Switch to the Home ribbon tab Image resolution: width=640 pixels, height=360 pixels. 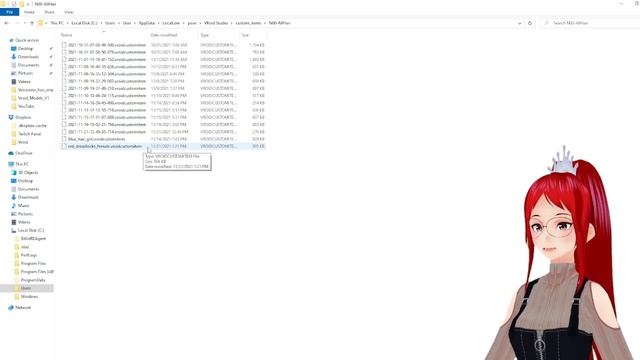coord(29,12)
